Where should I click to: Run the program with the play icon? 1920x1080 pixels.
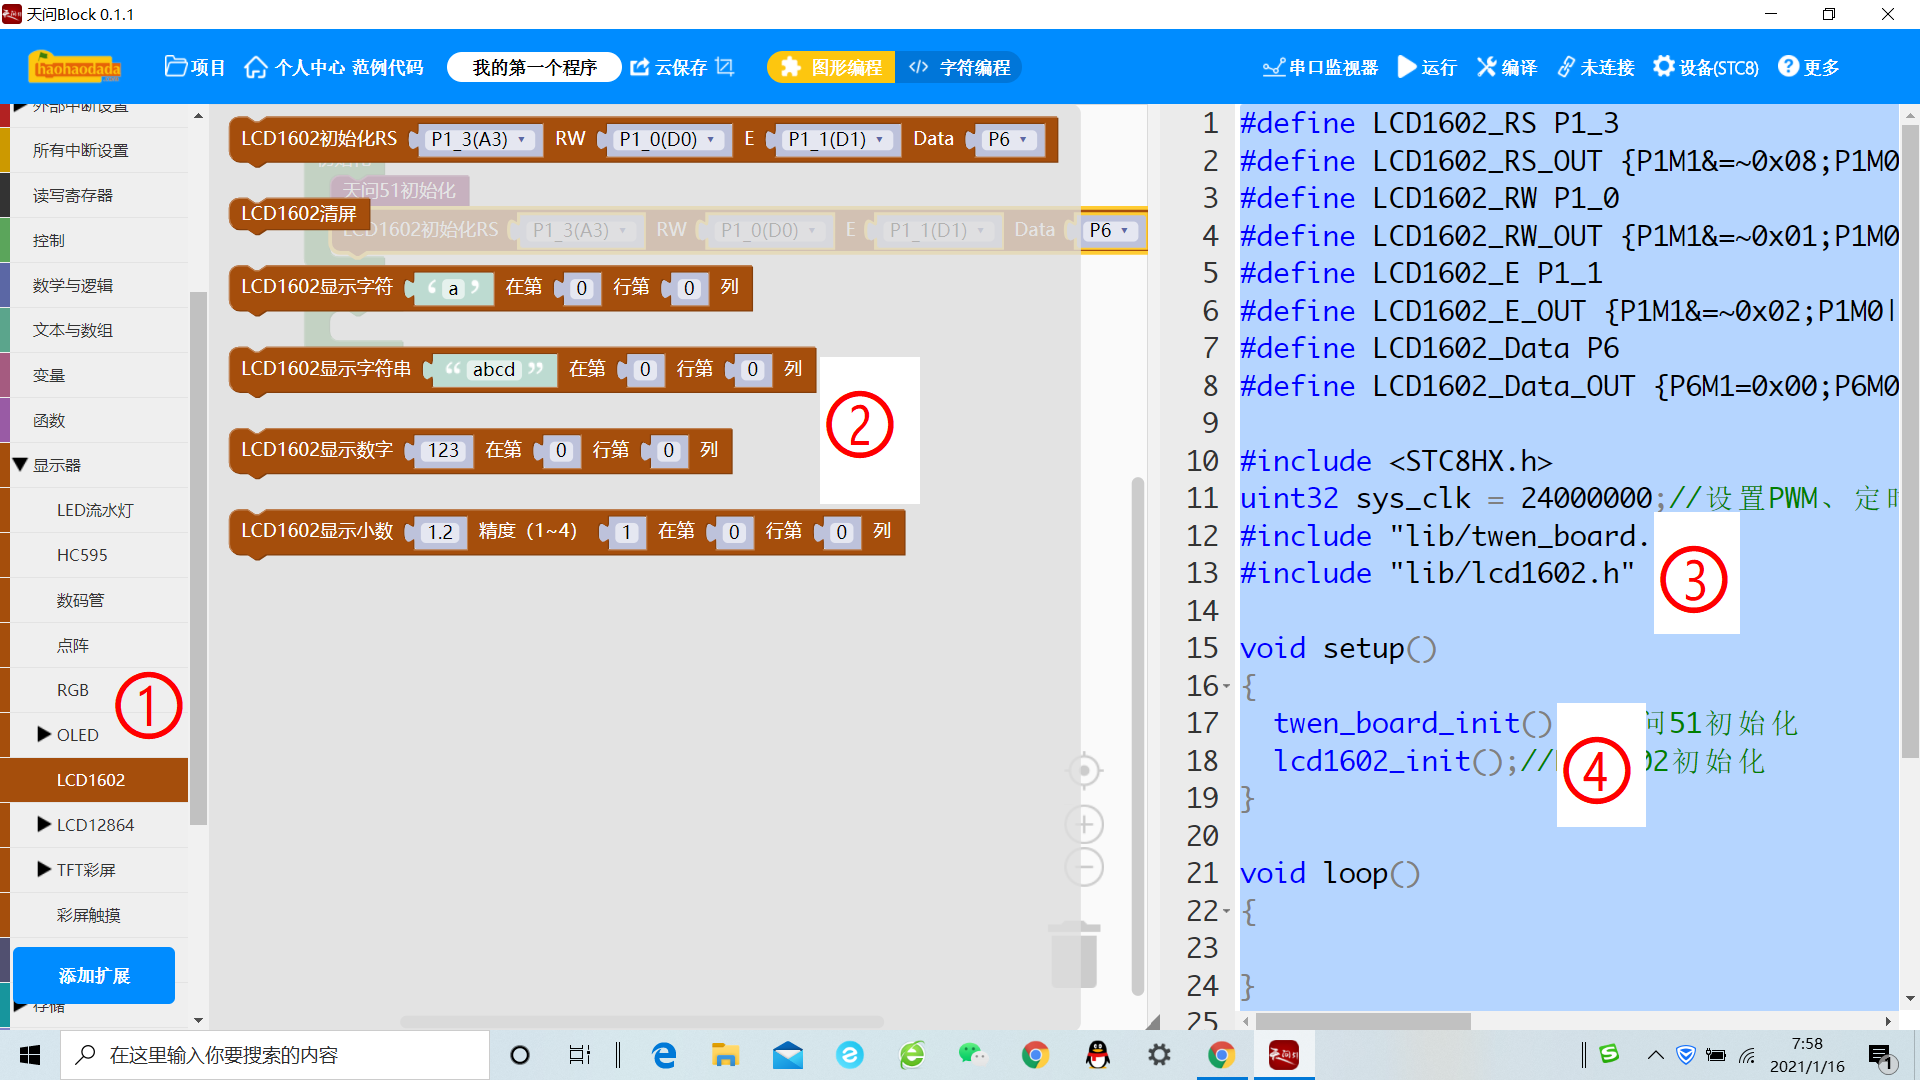tap(1406, 67)
